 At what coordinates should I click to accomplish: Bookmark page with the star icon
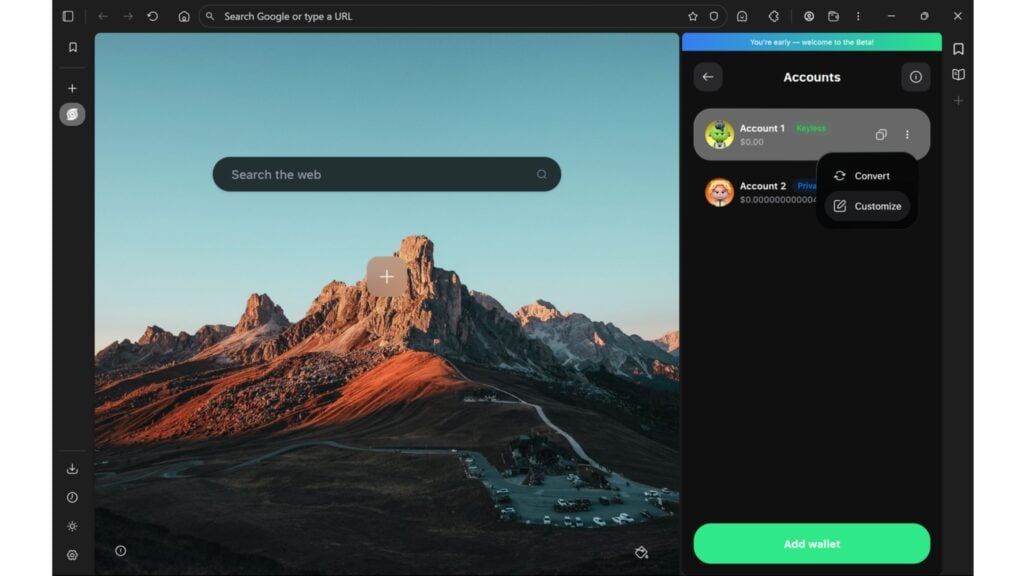point(692,16)
